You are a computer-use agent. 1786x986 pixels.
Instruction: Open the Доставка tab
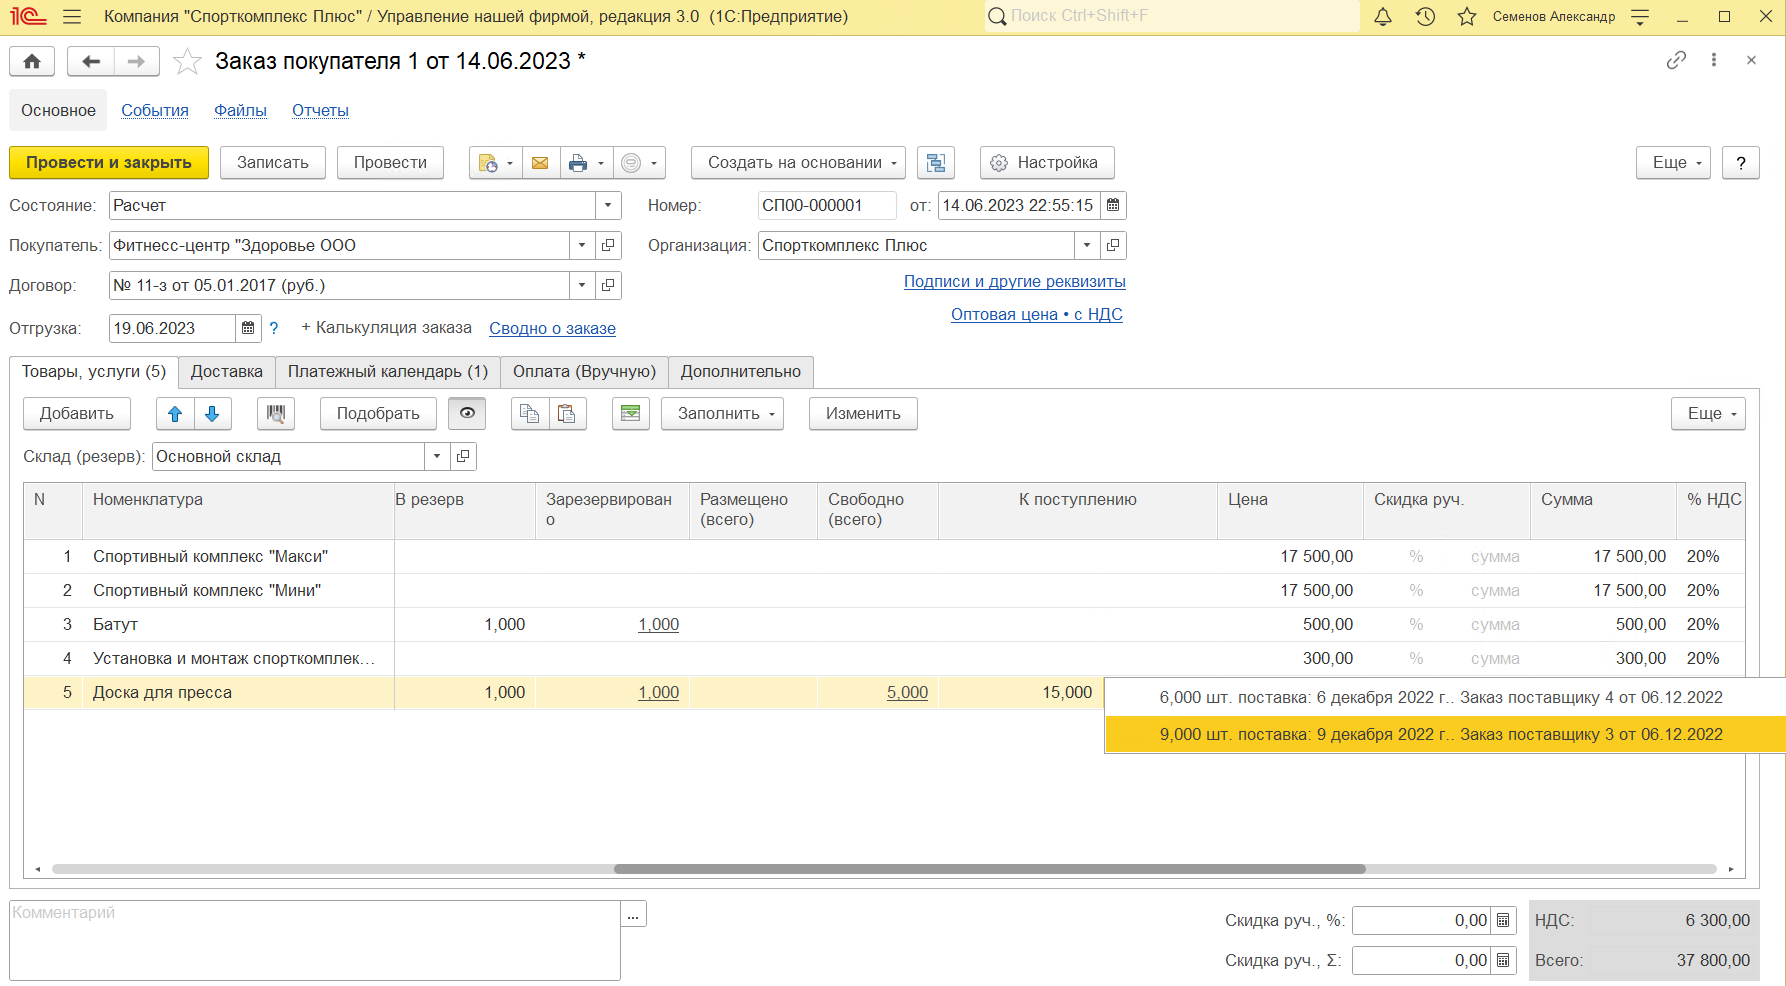(x=227, y=372)
